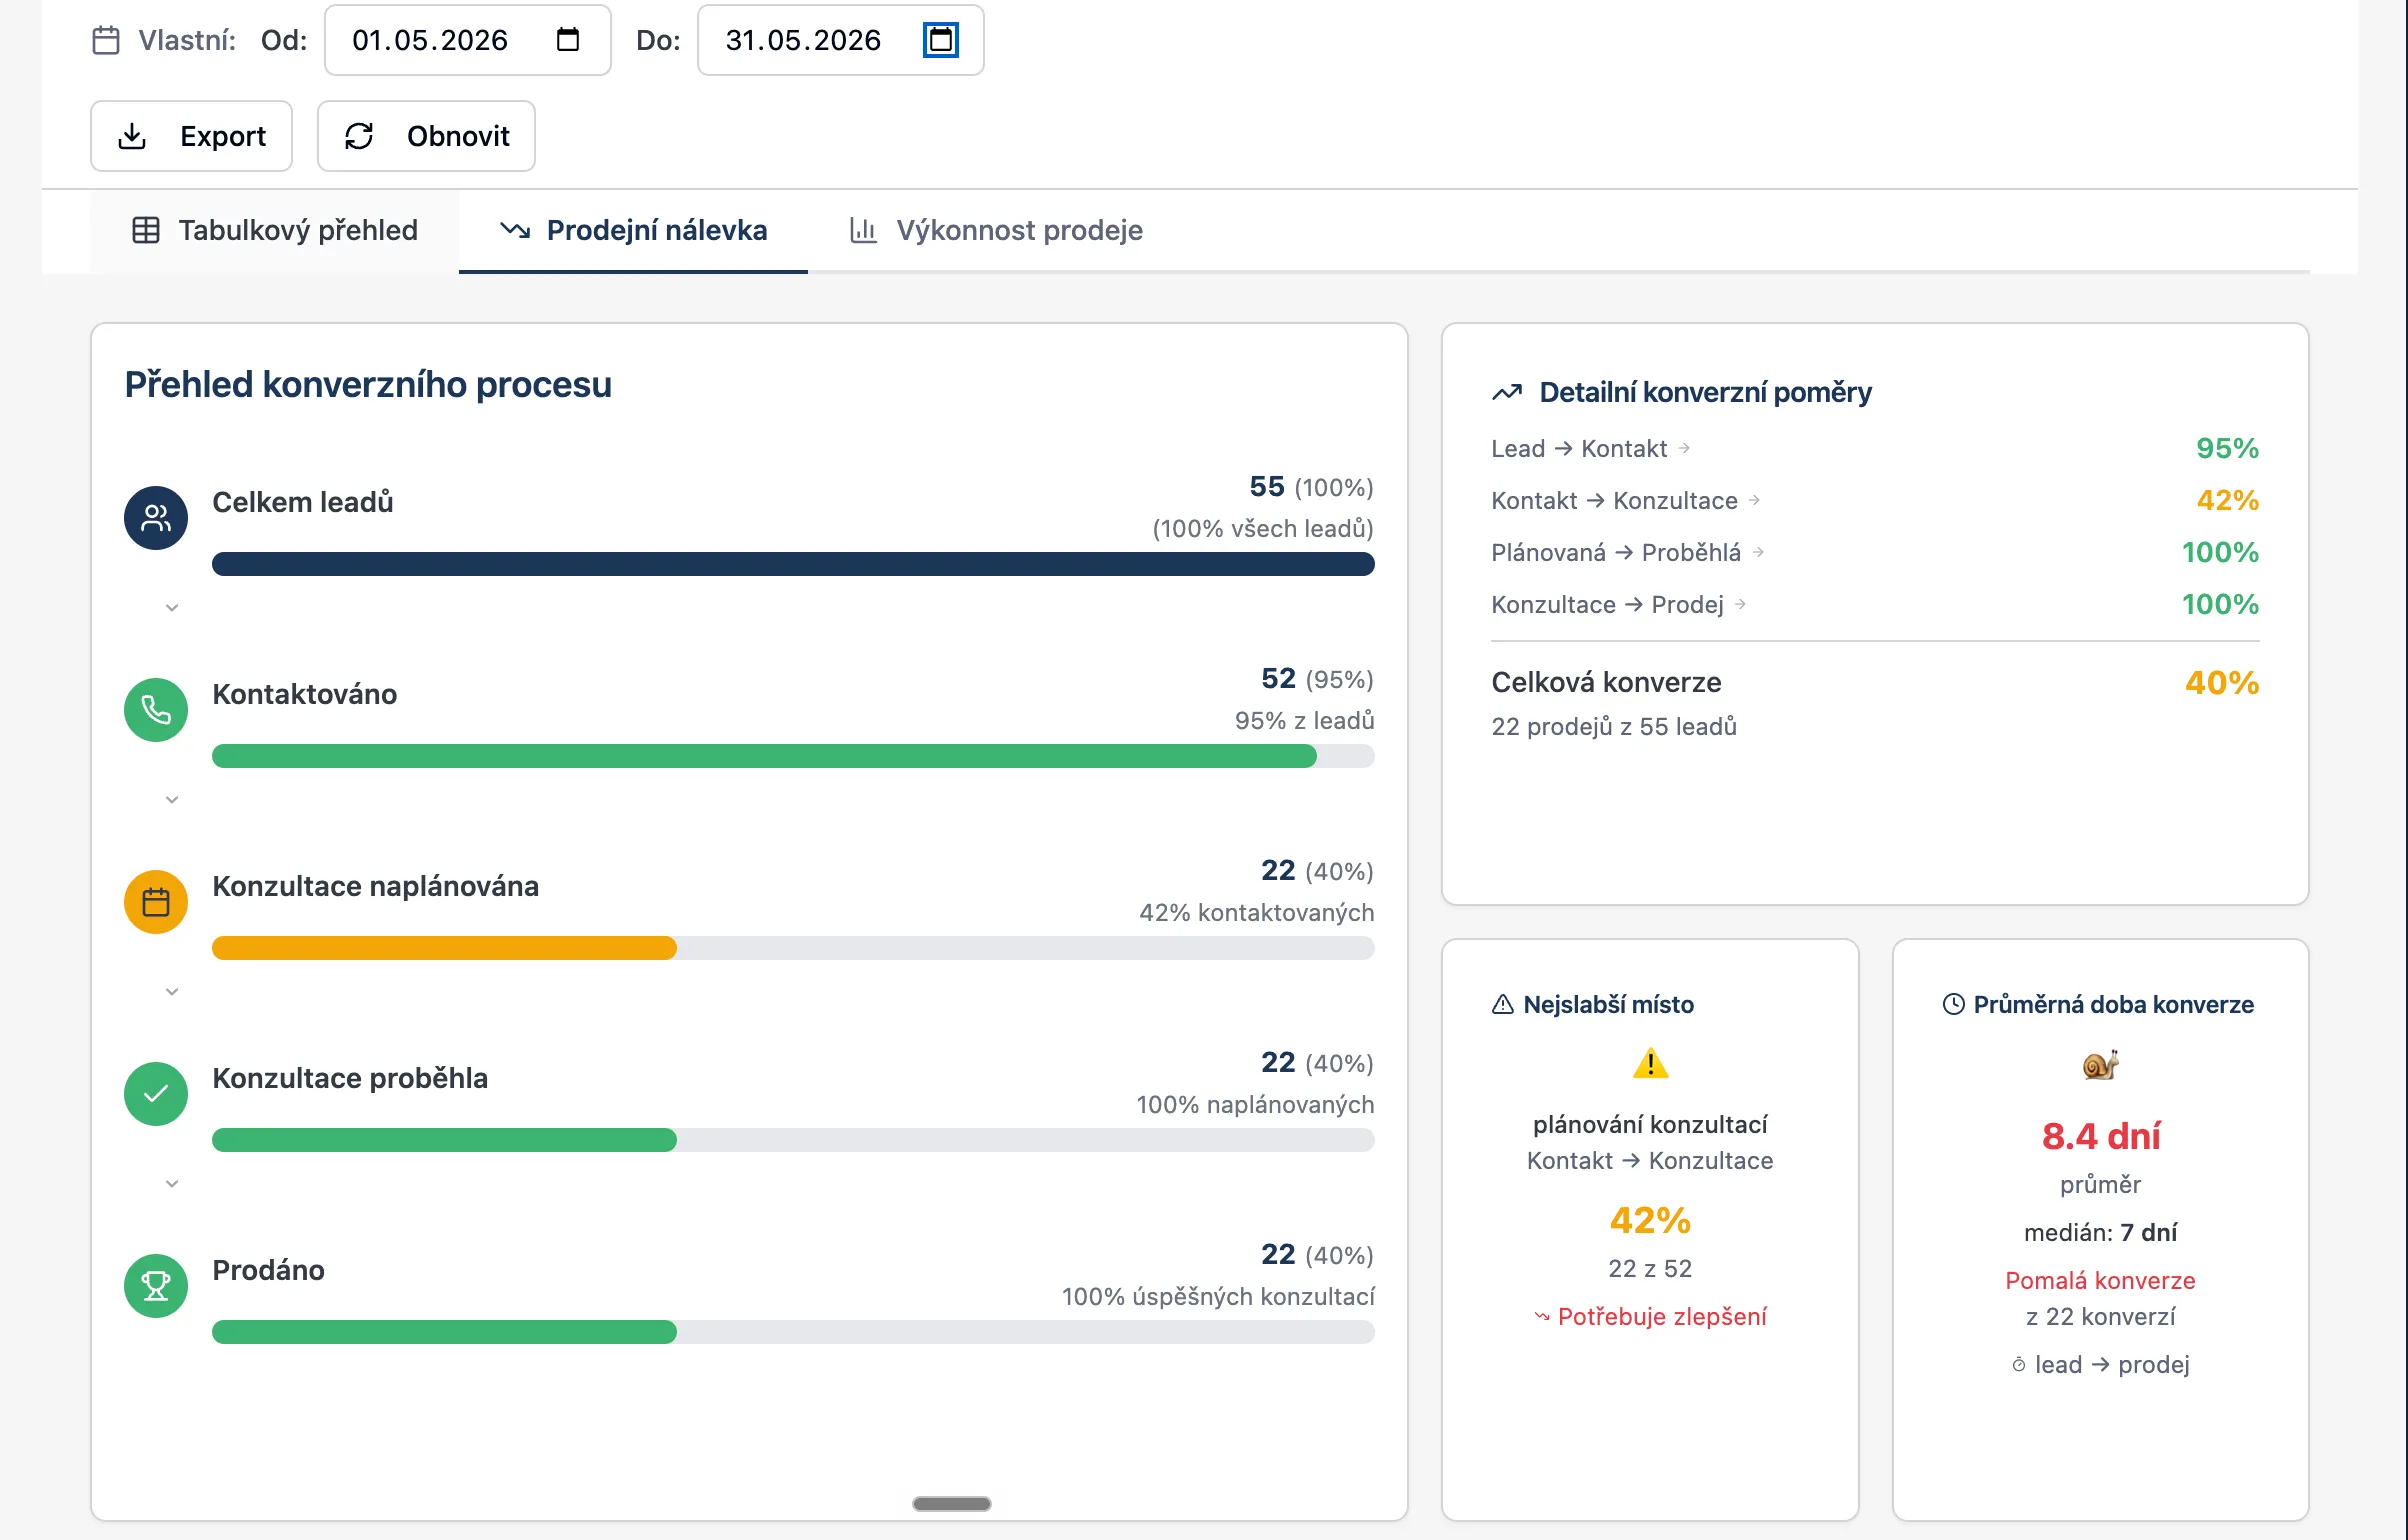Click the Celková konverze 40% value
The height and width of the screenshot is (1540, 2408).
(x=2222, y=683)
